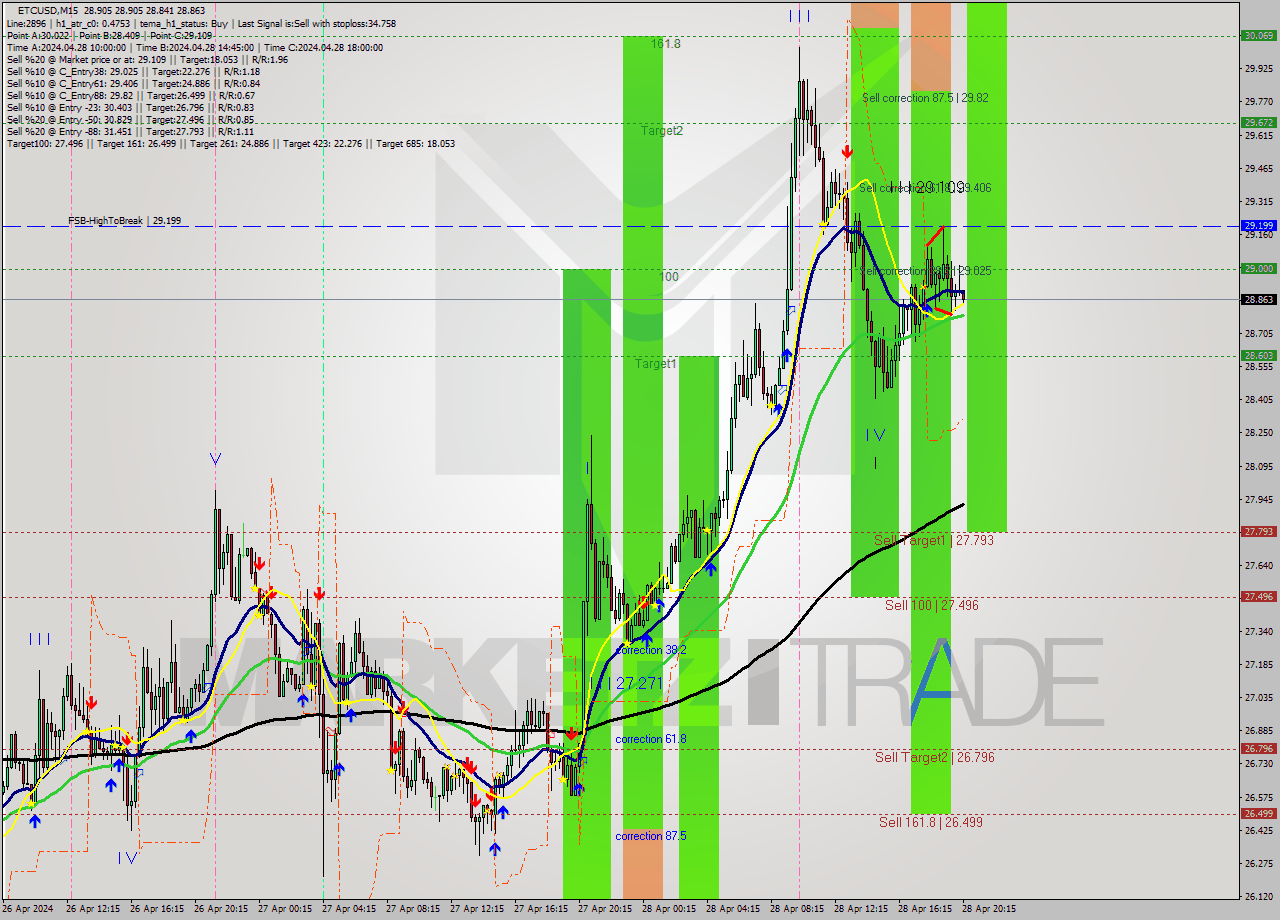Click the green 30.069 price axis tag
Viewport: 1280px width, 920px height.
[x=1258, y=35]
